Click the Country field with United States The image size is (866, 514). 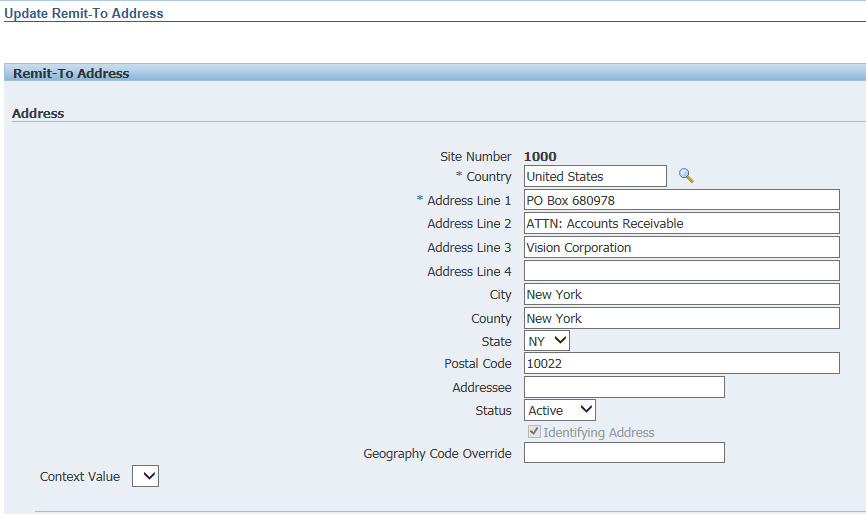tap(594, 176)
